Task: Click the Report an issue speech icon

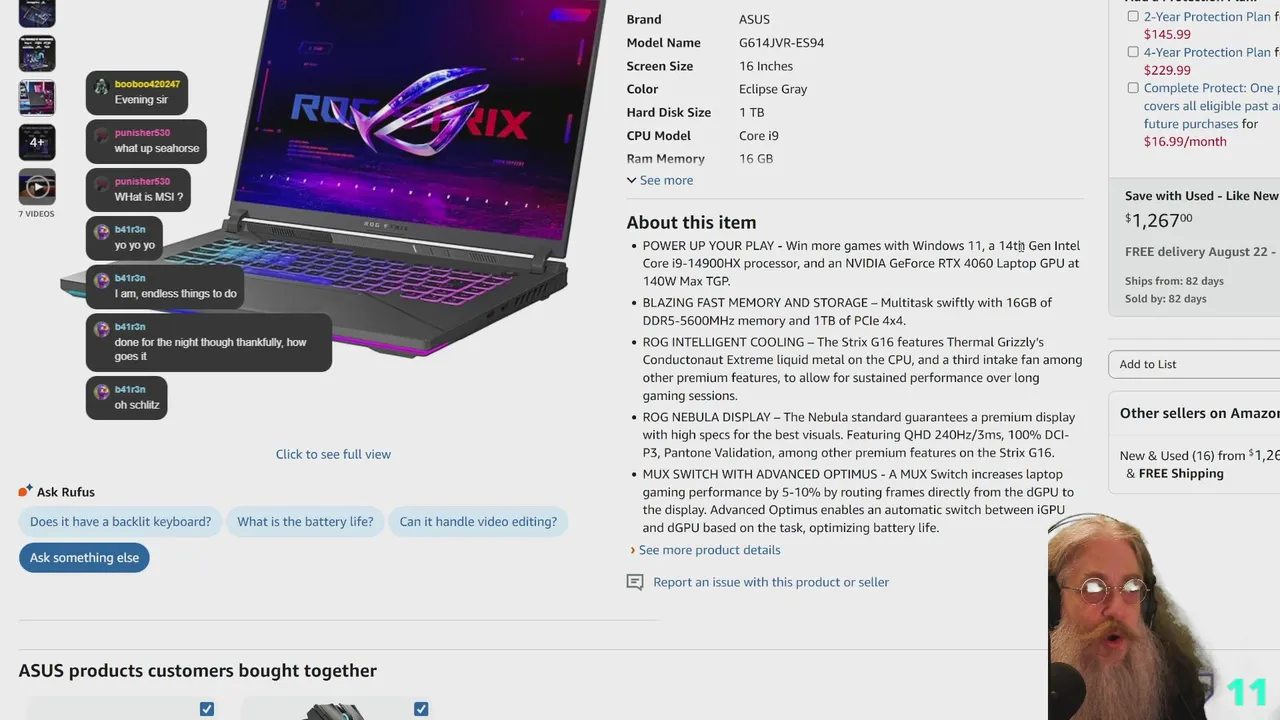Action: point(635,582)
